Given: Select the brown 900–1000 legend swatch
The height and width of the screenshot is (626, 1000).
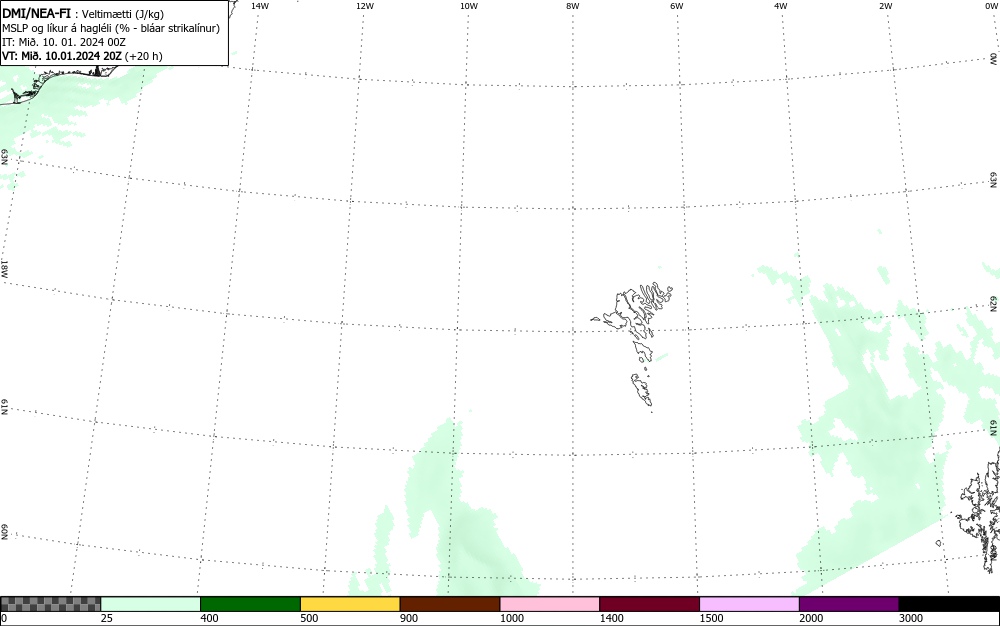Looking at the screenshot, I should (450, 604).
